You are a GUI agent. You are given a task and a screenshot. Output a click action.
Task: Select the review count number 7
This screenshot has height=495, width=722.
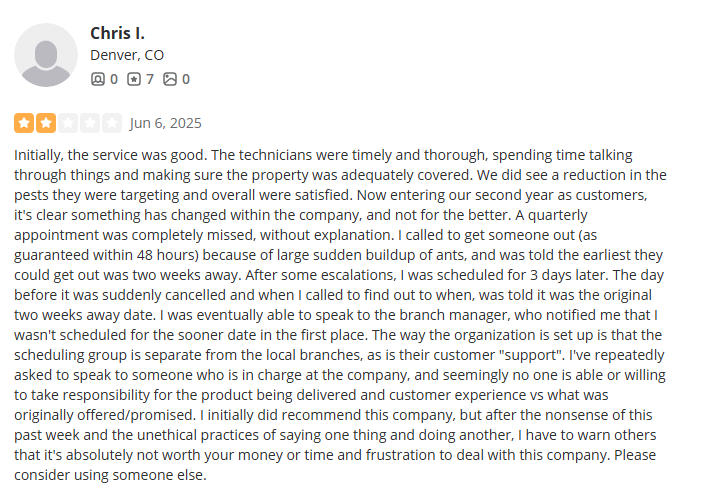coord(150,79)
